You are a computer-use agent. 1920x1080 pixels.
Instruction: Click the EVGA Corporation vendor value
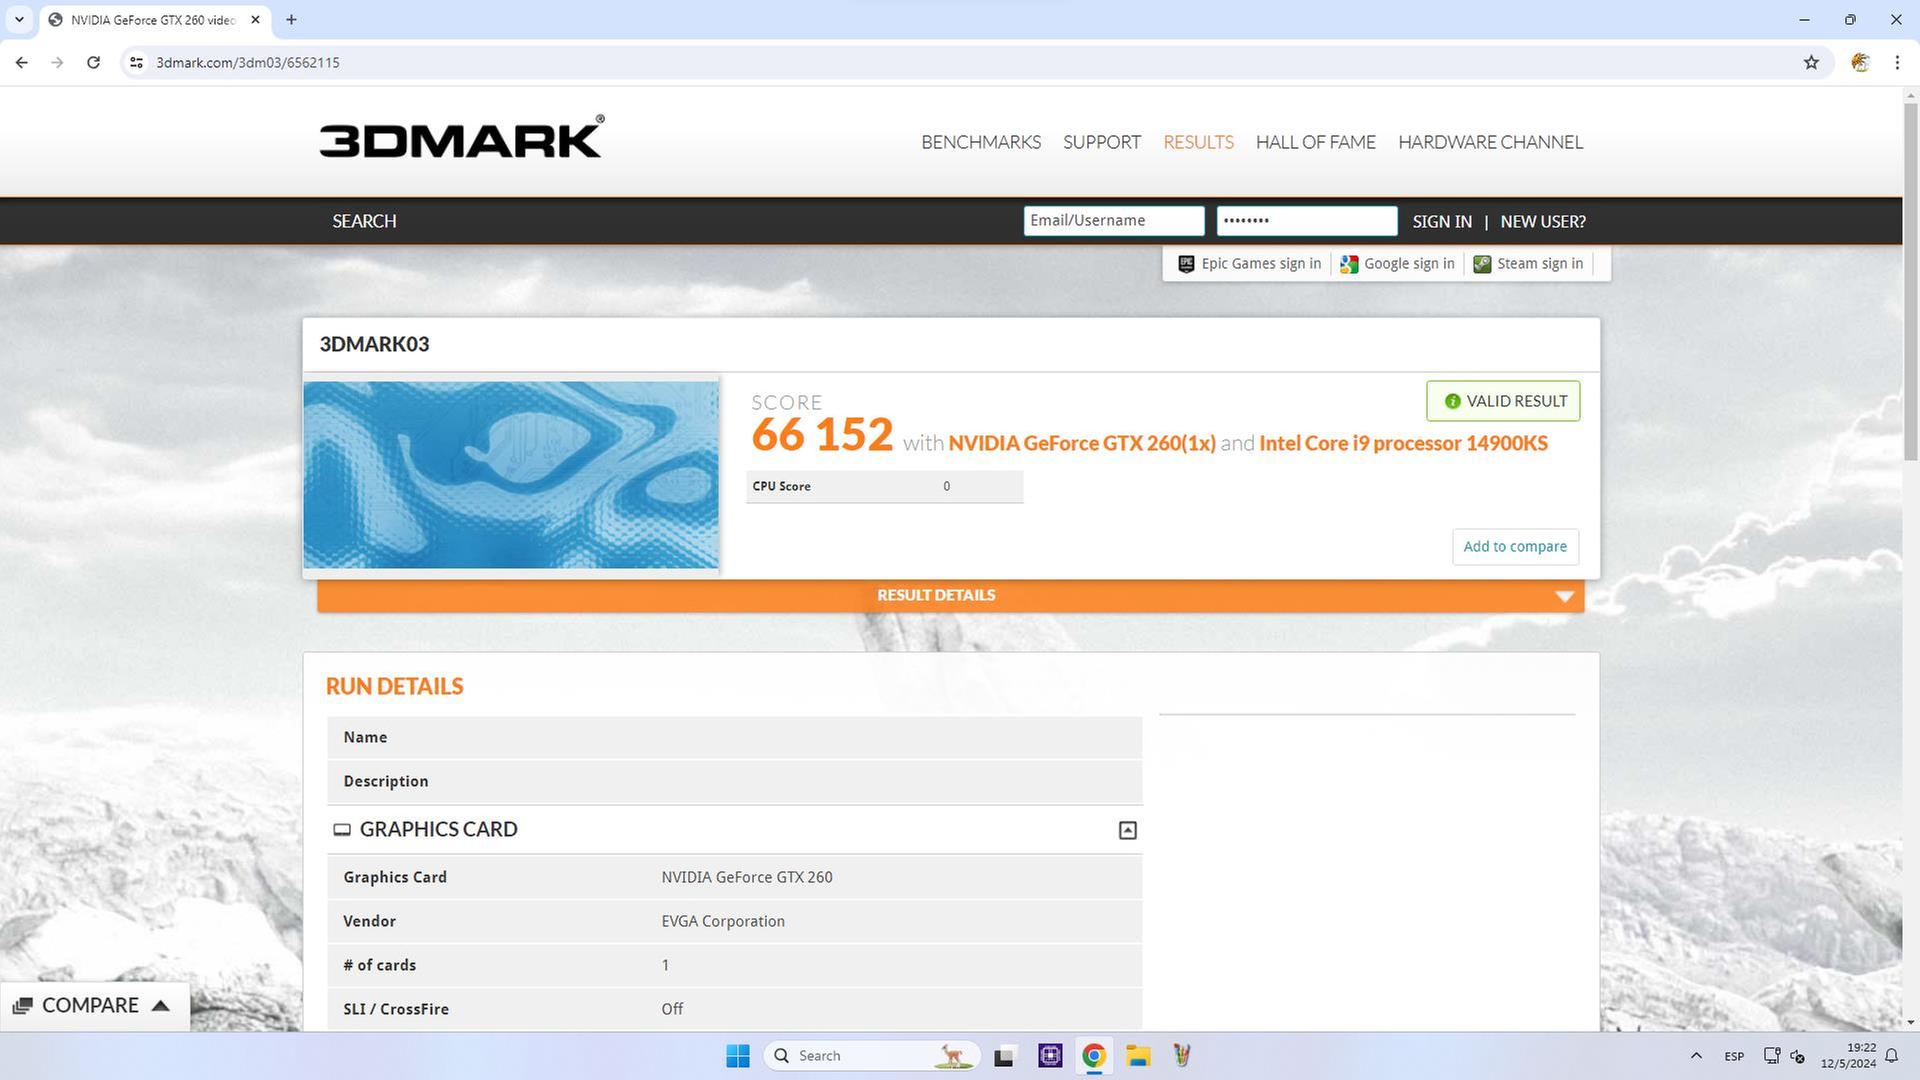(x=723, y=921)
